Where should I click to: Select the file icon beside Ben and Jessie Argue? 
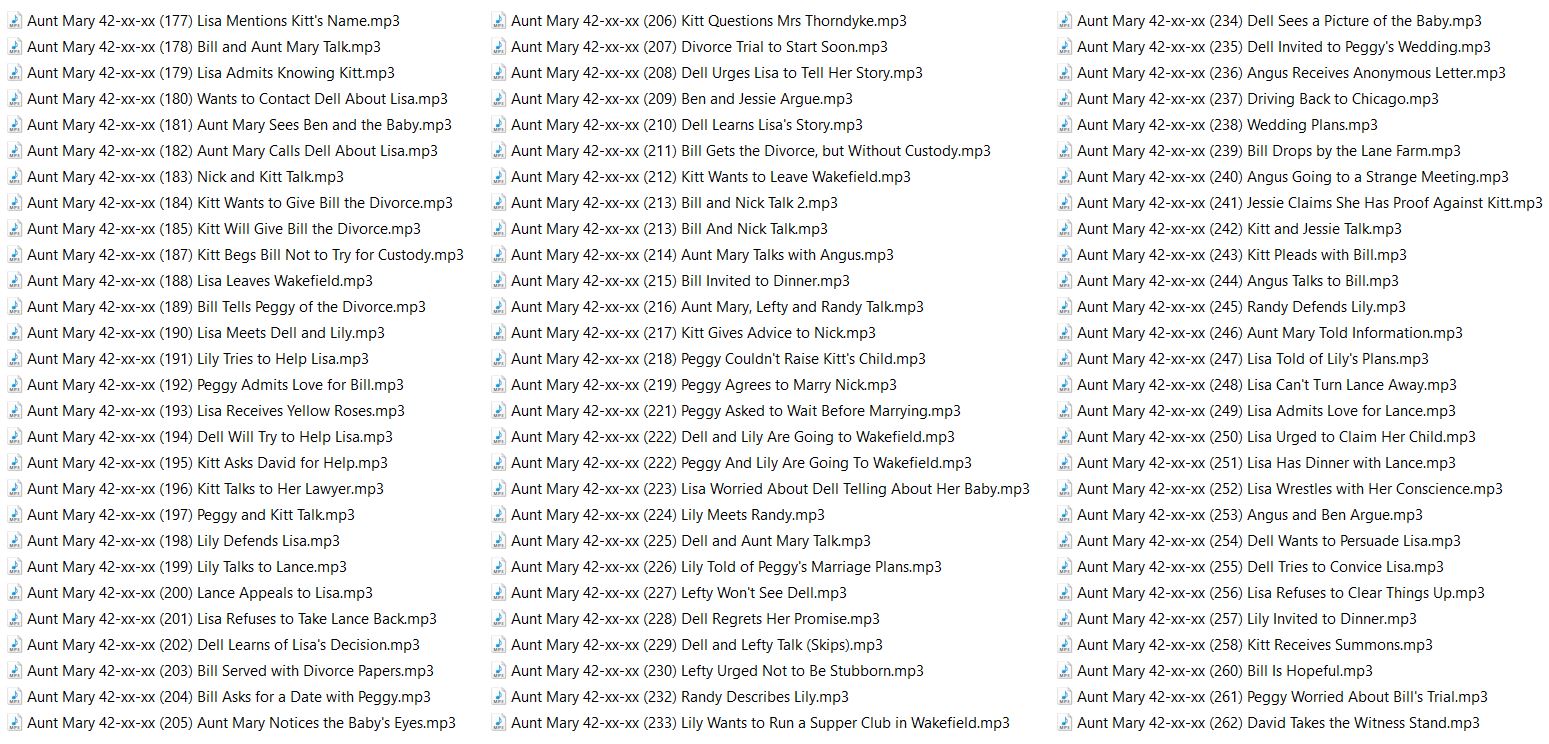click(498, 99)
